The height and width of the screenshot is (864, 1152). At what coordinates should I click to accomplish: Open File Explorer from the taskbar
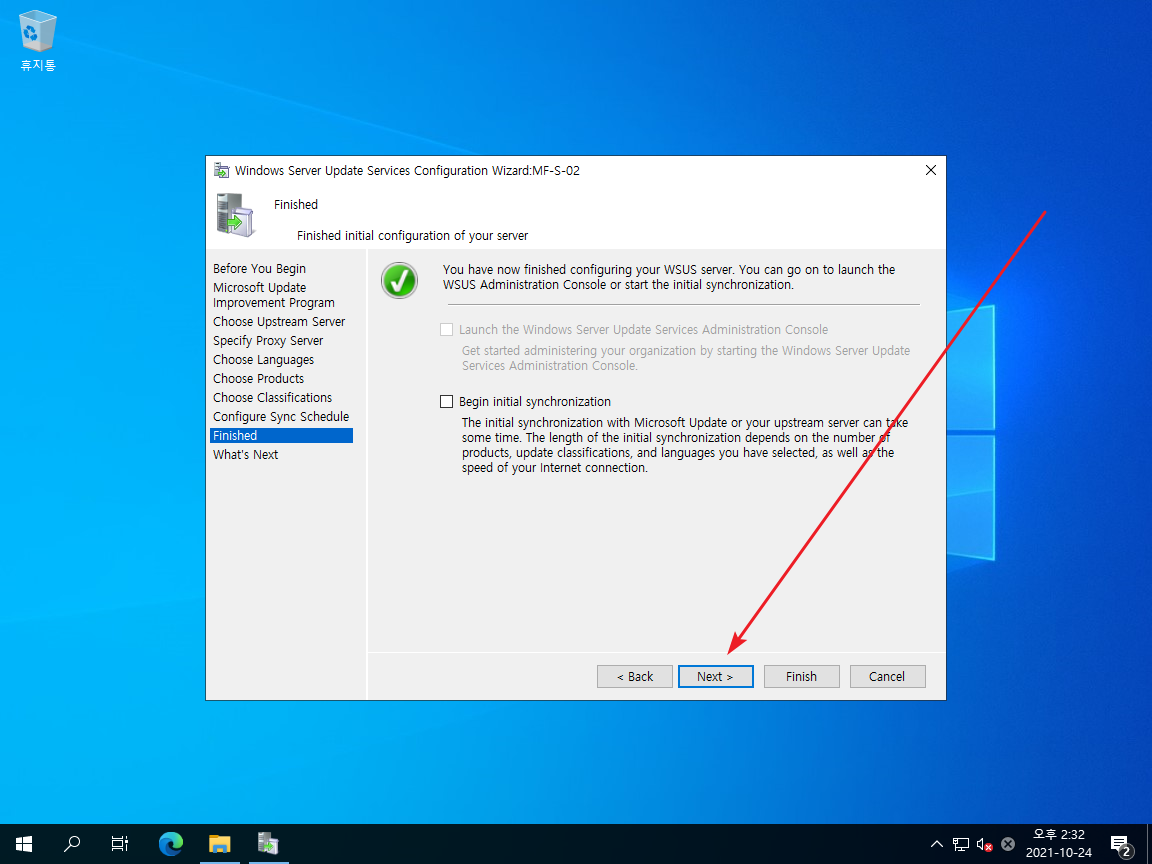[x=220, y=843]
